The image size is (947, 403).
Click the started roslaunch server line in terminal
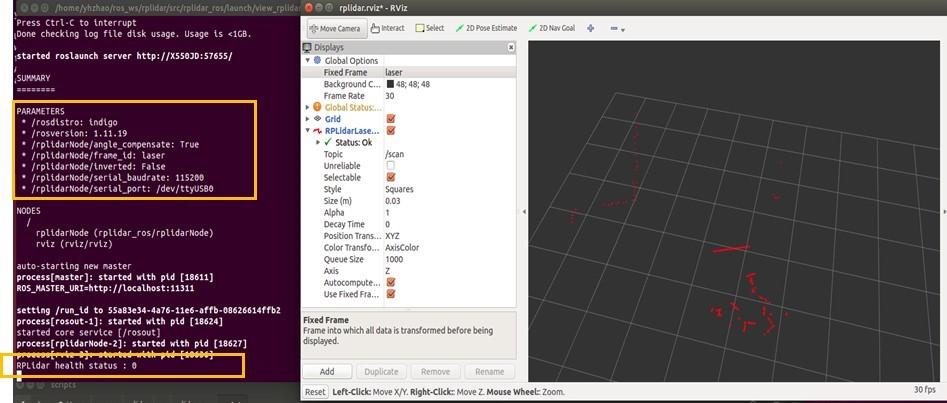[124, 56]
